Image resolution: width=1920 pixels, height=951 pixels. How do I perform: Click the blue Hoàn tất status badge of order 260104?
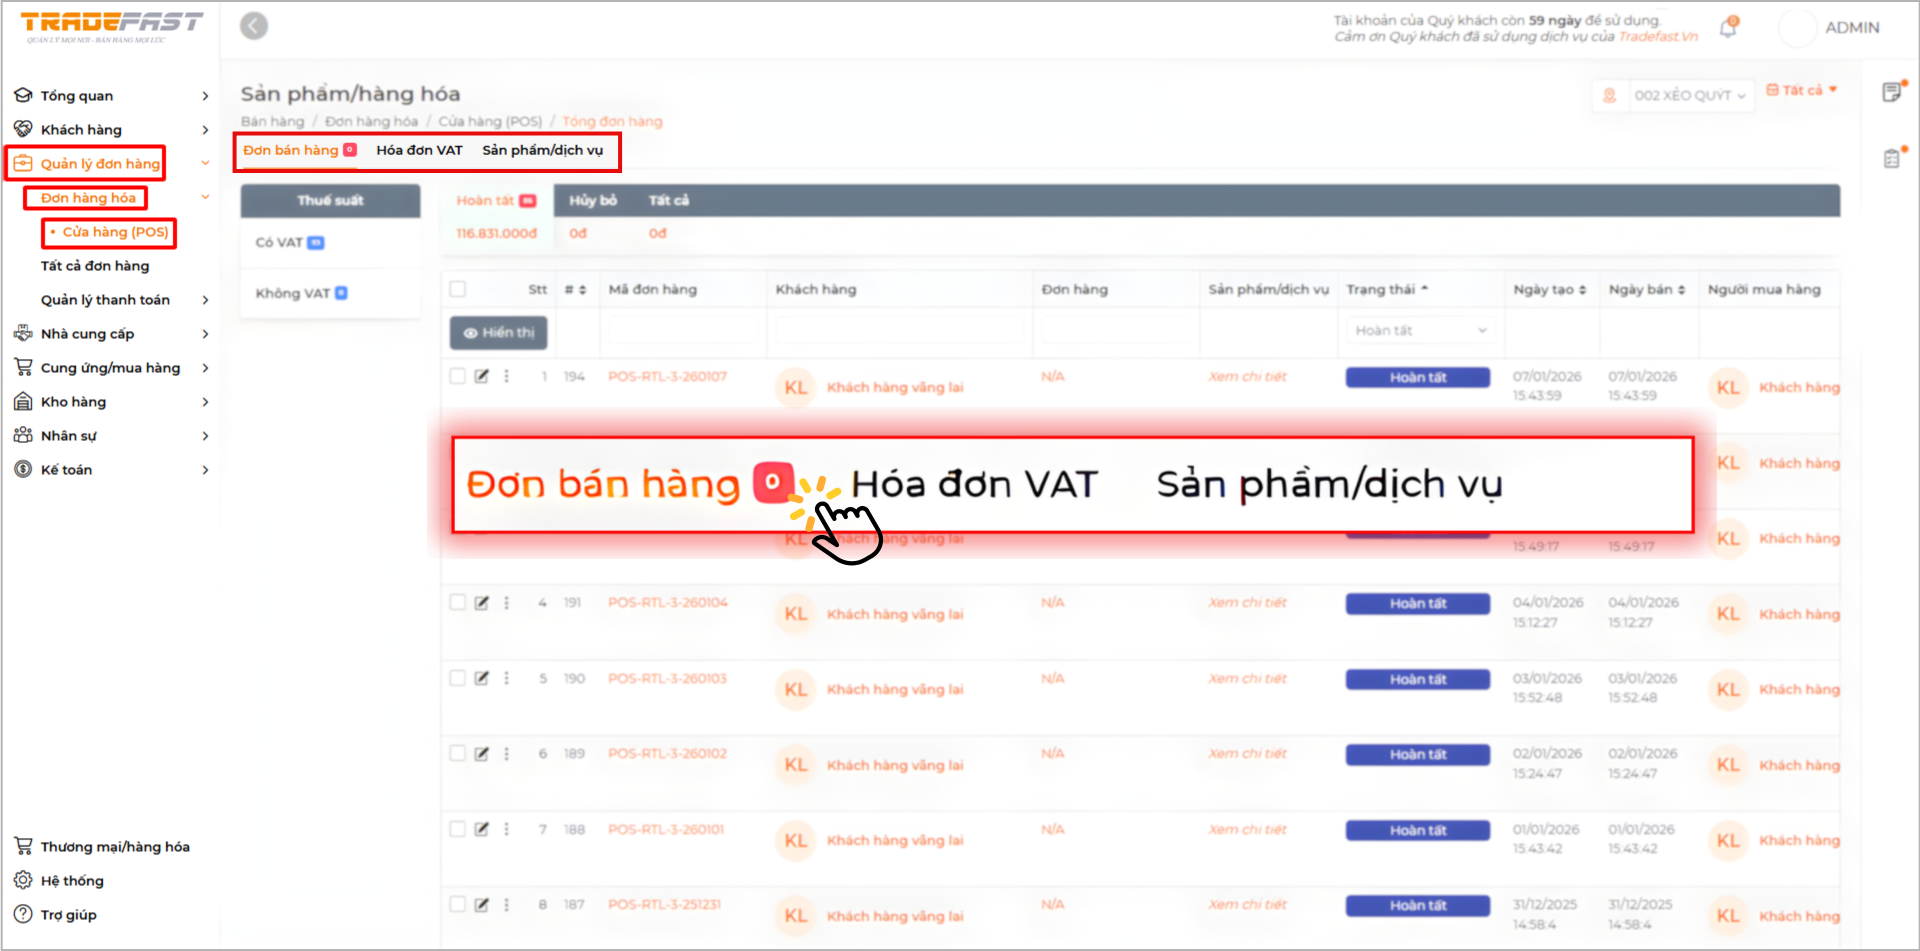[1417, 604]
